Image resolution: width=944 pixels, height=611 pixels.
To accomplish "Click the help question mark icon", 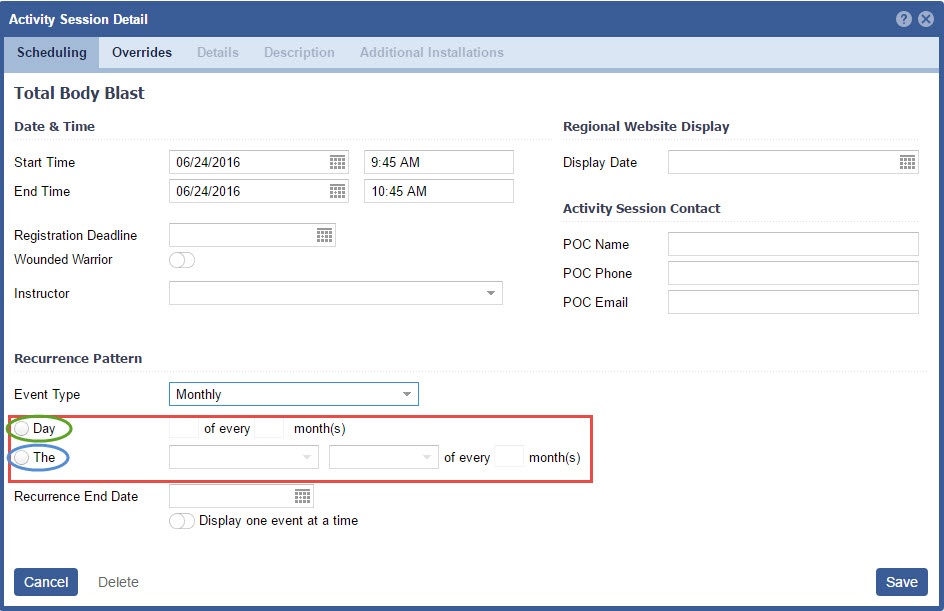I will pyautogui.click(x=904, y=19).
